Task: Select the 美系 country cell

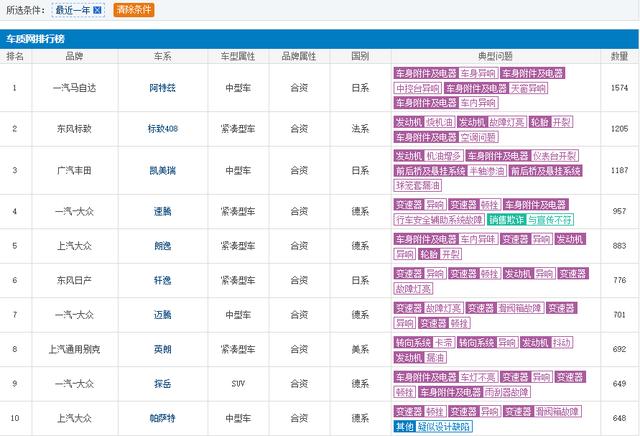Action: [x=360, y=349]
